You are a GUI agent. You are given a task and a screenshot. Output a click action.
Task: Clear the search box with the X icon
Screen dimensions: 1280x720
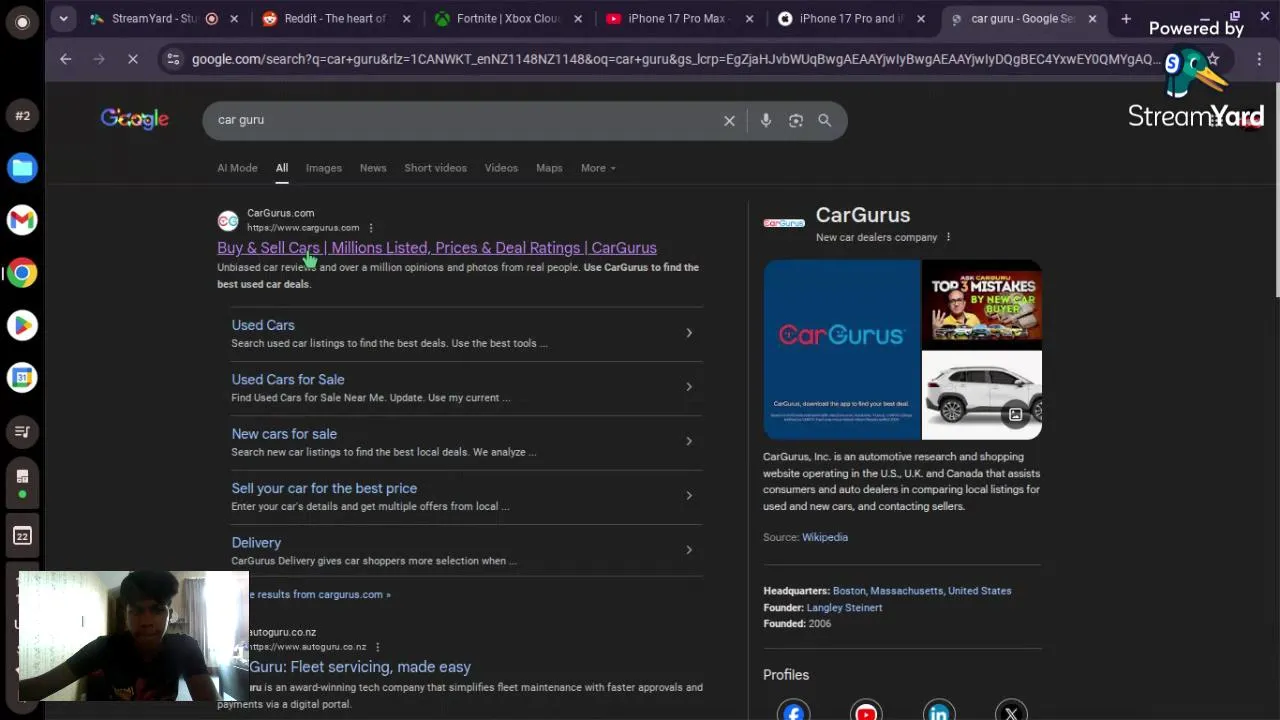tap(729, 120)
